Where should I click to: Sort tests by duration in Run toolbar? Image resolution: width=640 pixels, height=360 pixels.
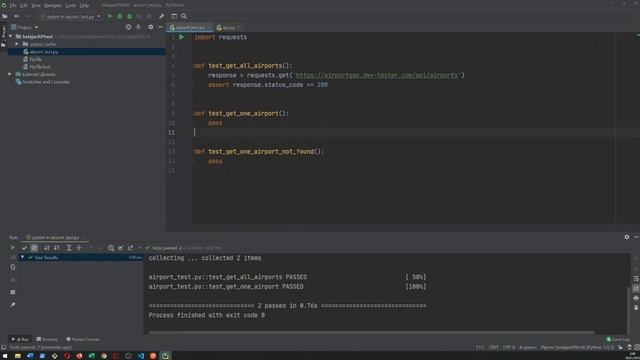click(57, 248)
